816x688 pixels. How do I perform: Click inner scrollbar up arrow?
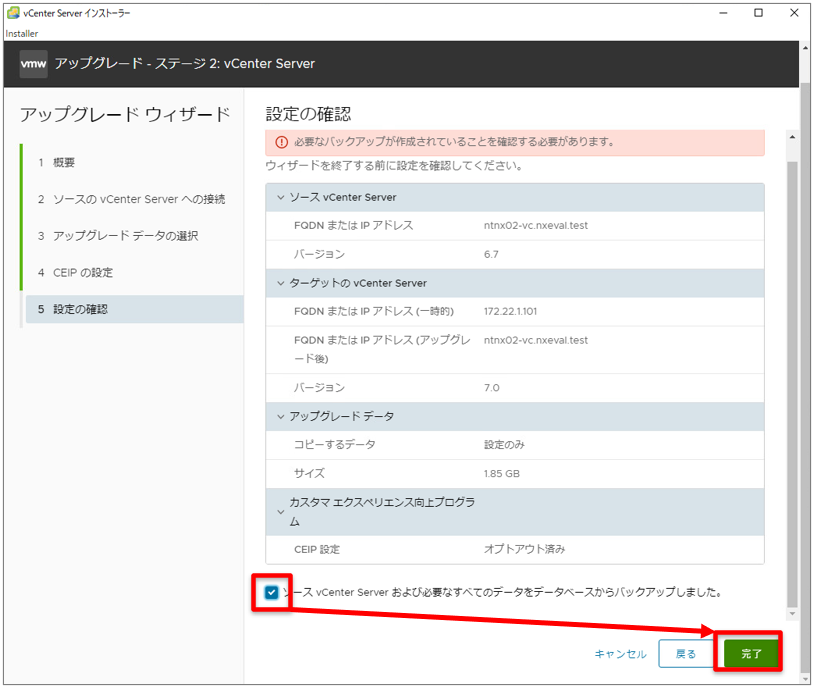(792, 137)
